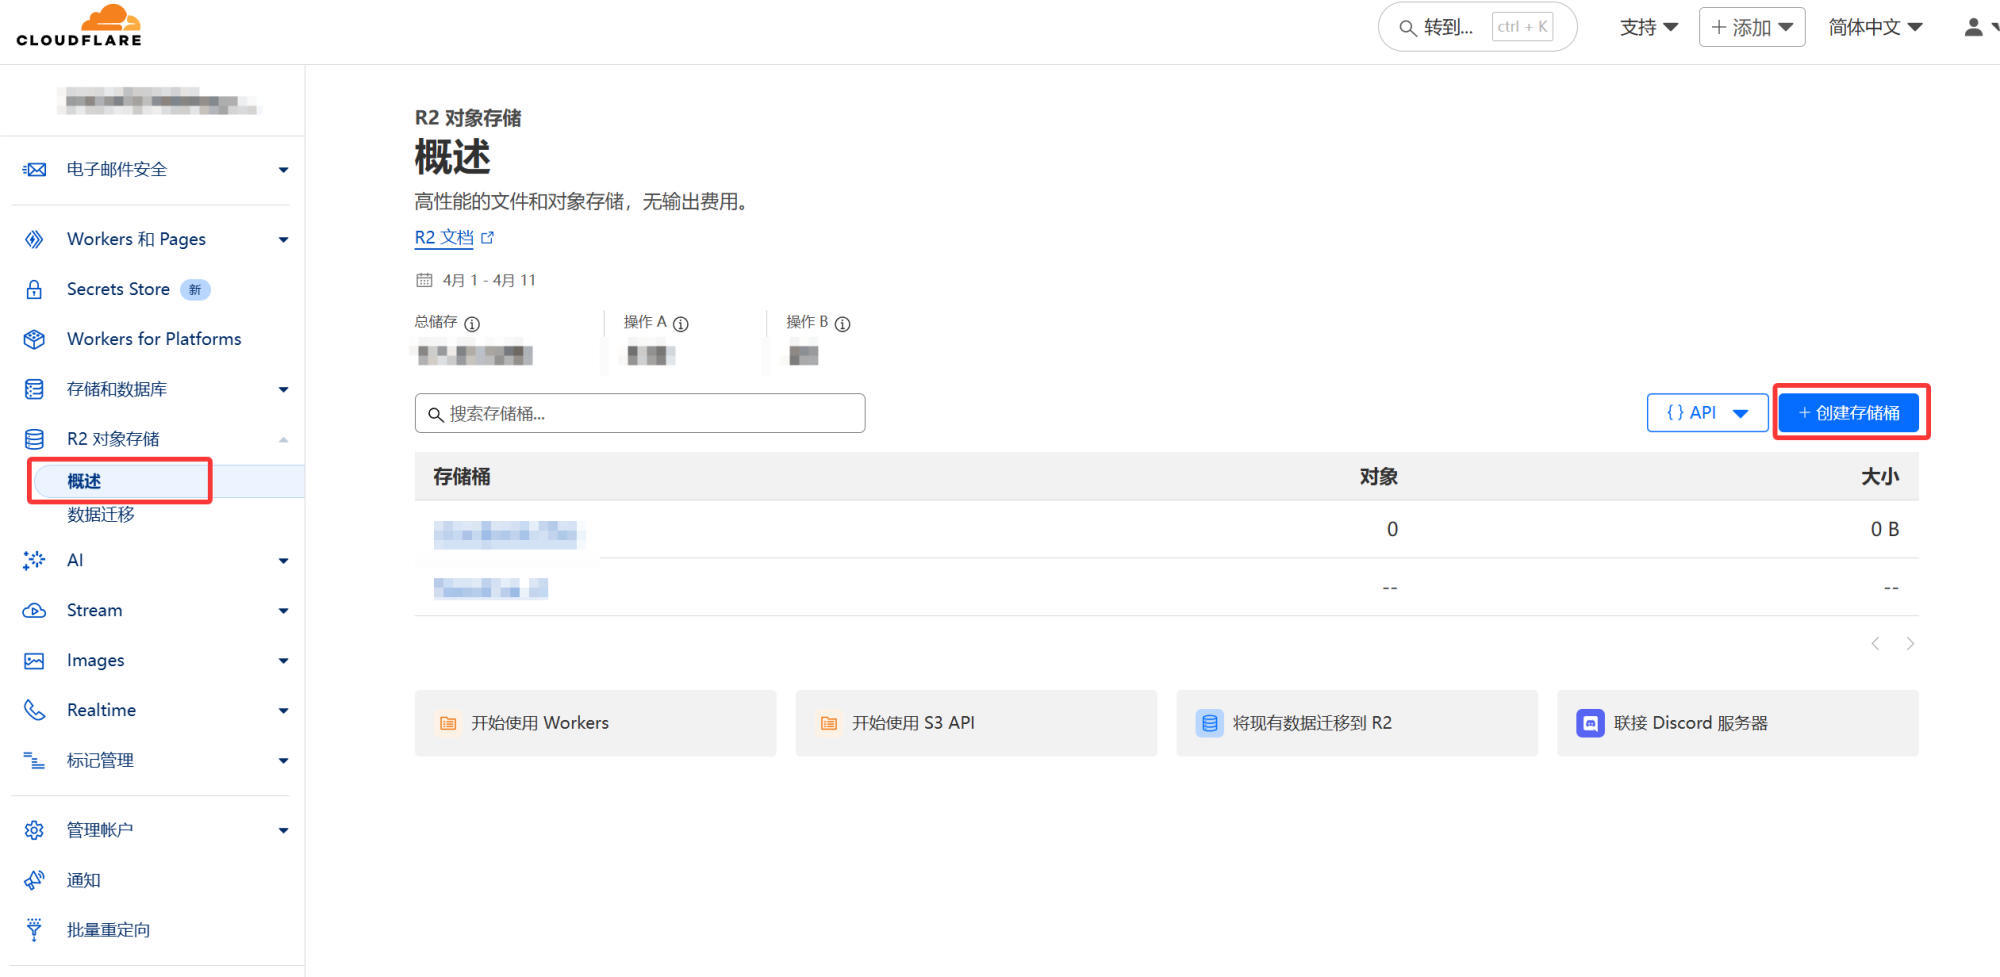This screenshot has width=2000, height=977.
Task: Click the blurred account name in sidebar
Action: [x=160, y=101]
